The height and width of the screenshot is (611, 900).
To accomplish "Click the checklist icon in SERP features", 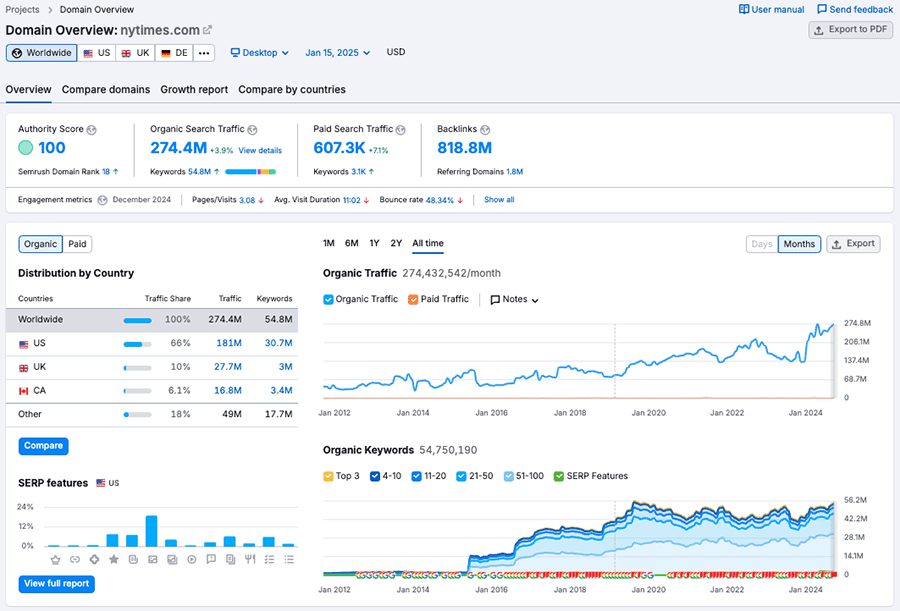I will 269,559.
